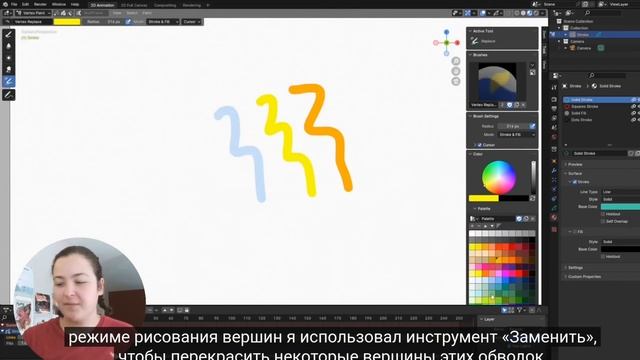The image size is (640, 360).
Task: Click the teal stroke Base Color swatch
Action: (x=620, y=207)
